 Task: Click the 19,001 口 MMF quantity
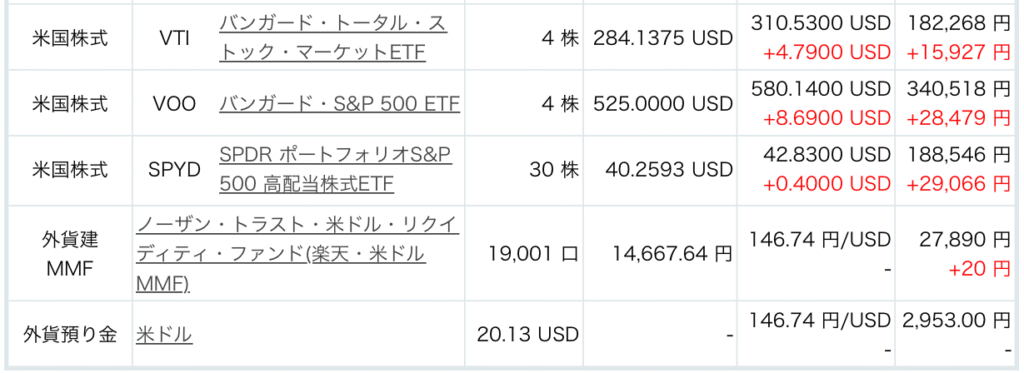coord(534,254)
